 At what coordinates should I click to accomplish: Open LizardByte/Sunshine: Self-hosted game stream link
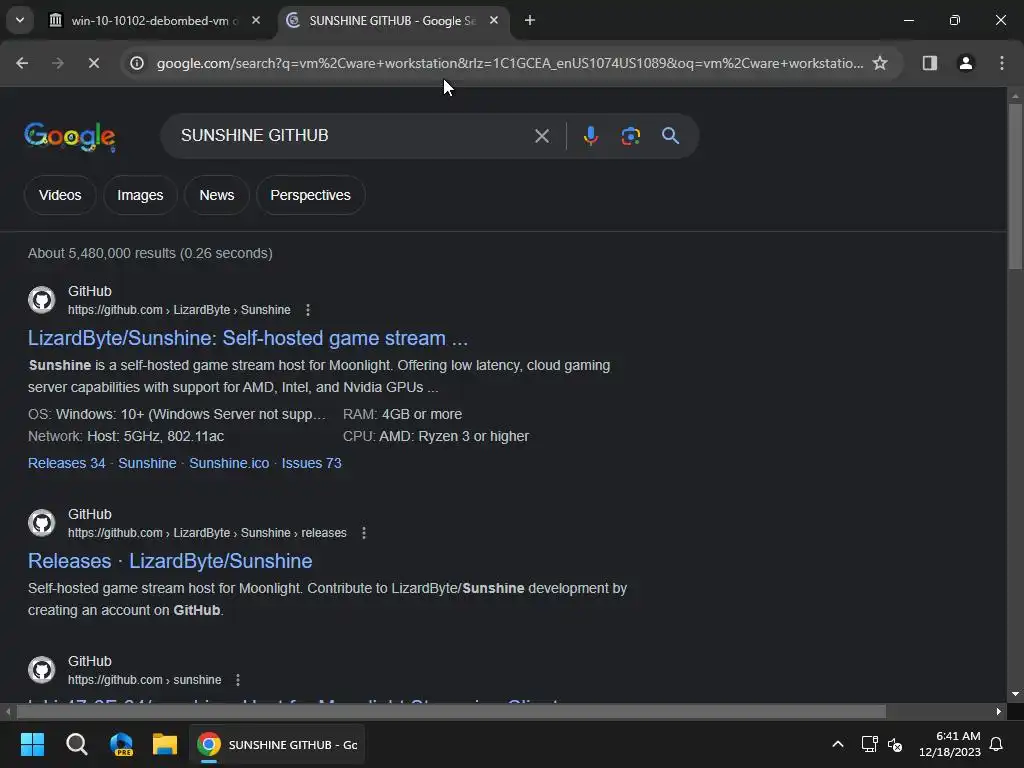click(248, 338)
